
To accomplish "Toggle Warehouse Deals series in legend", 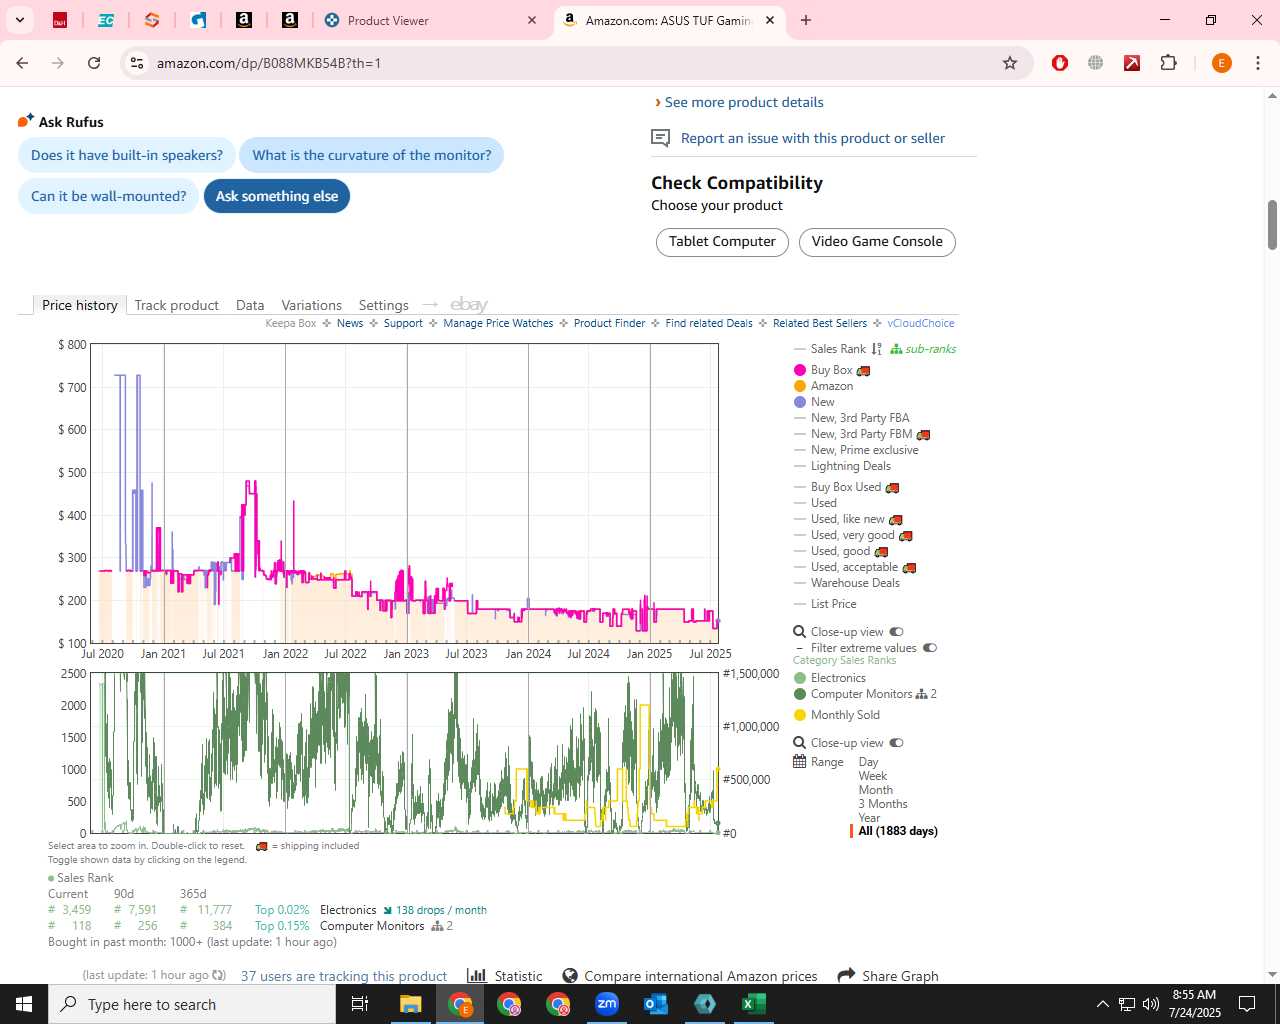I will 847,583.
